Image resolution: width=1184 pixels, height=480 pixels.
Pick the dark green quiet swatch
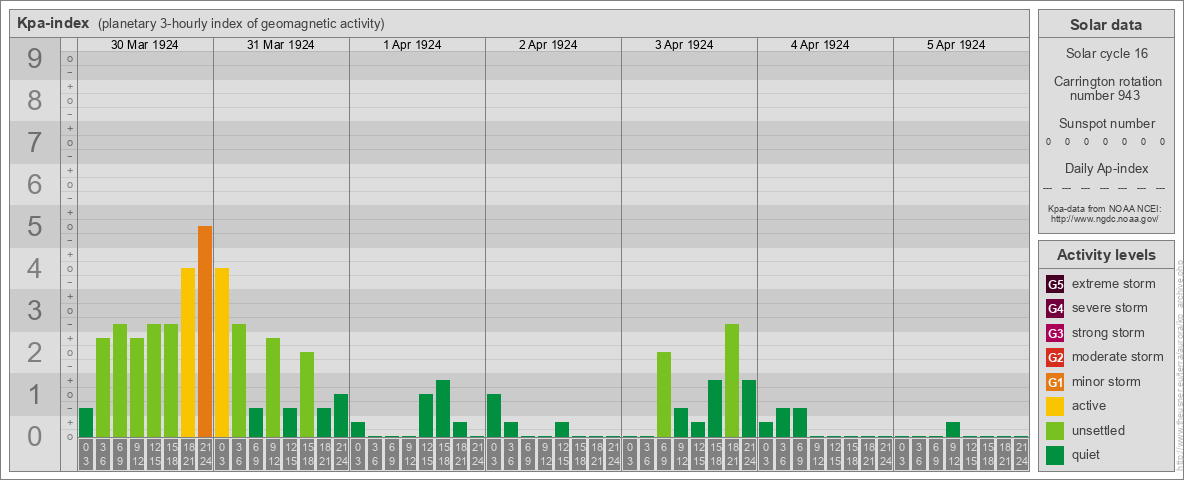1056,454
